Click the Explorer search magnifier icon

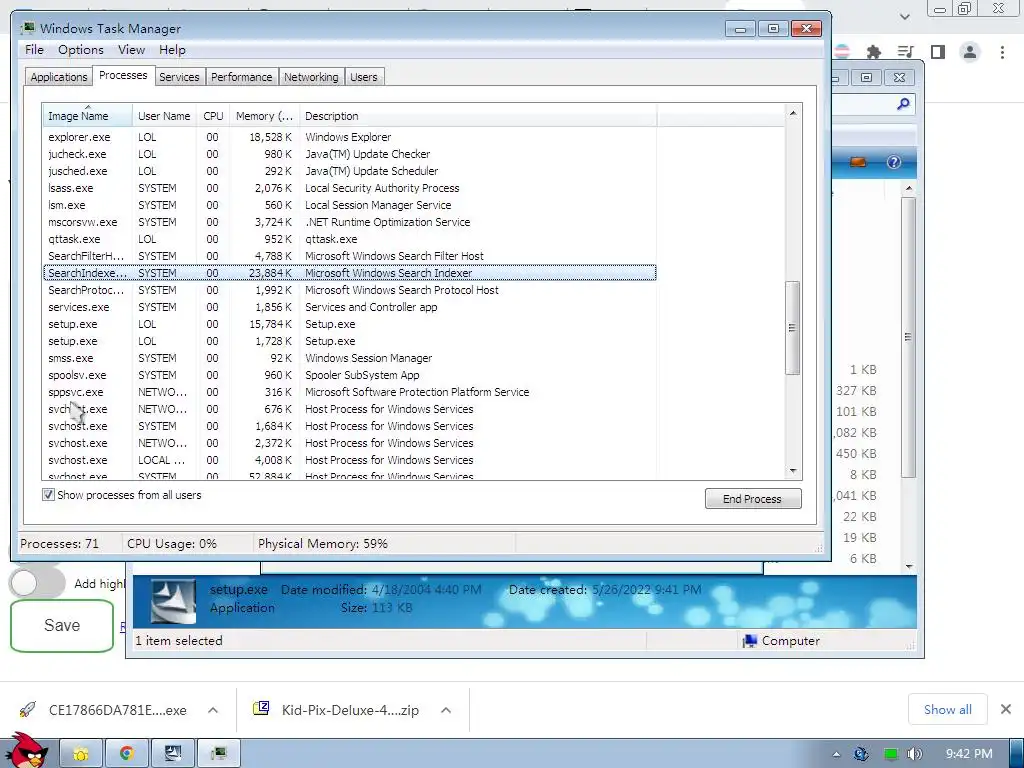pos(903,104)
